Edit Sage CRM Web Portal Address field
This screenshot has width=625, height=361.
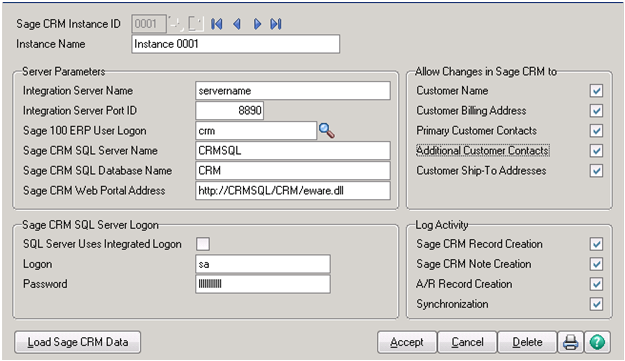[x=293, y=190]
